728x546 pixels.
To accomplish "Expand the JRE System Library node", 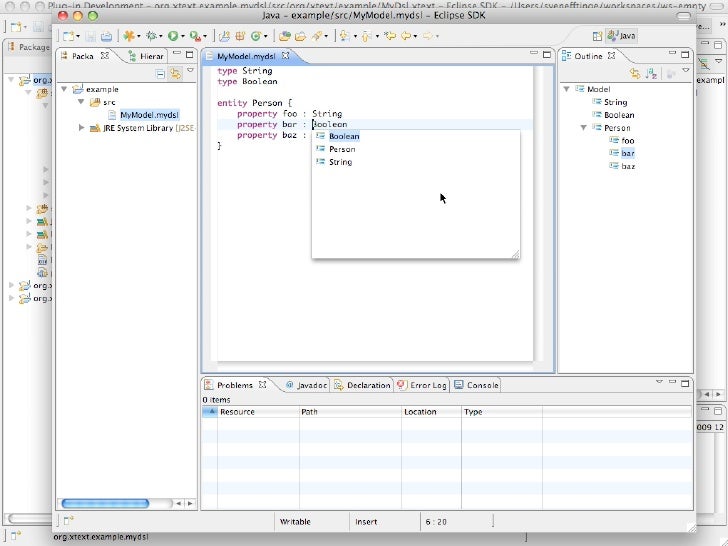I will 81,127.
